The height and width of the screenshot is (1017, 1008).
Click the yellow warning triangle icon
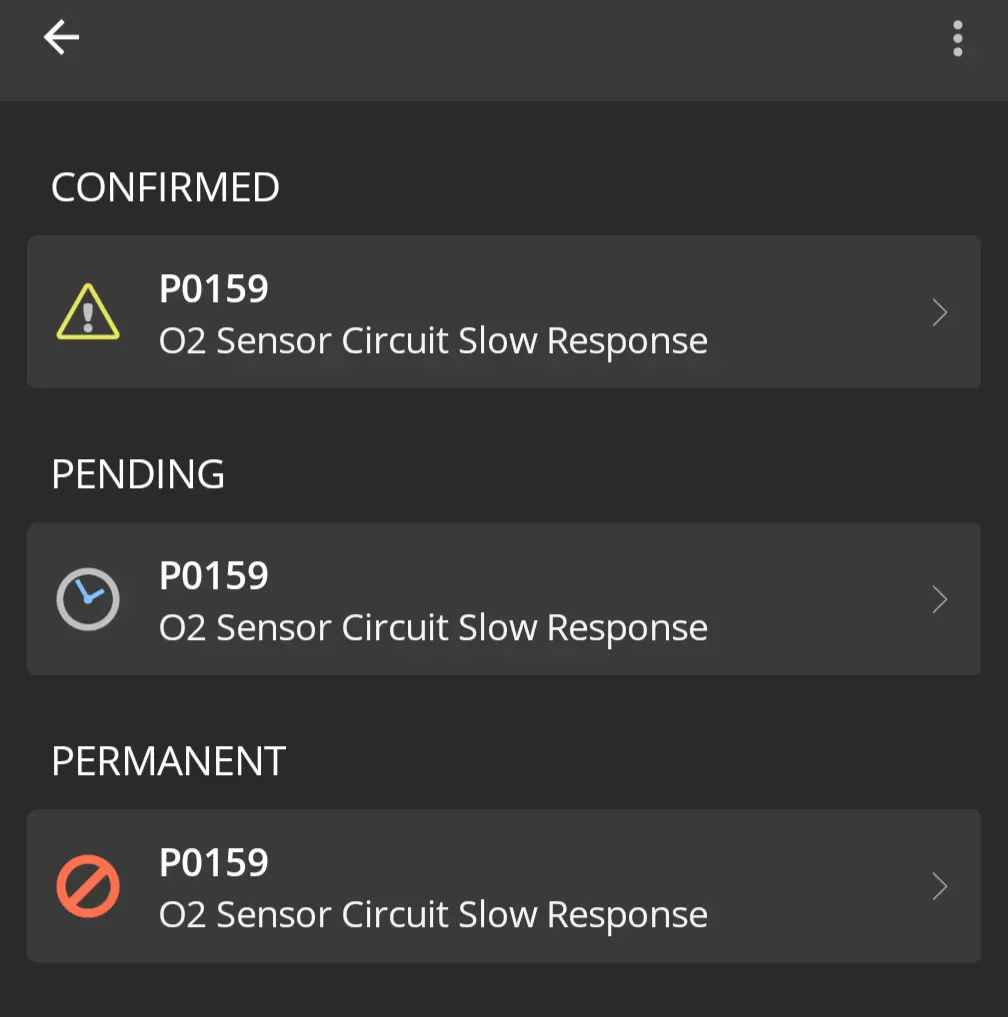[x=88, y=312]
